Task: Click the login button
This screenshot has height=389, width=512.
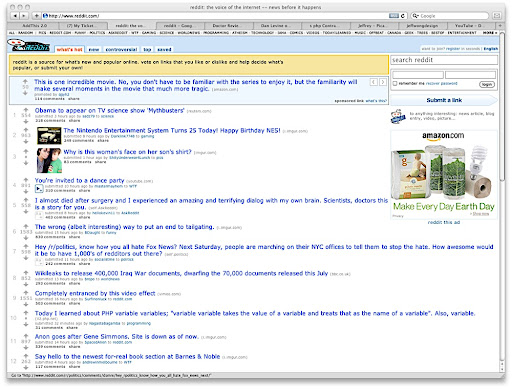Action: [x=487, y=84]
